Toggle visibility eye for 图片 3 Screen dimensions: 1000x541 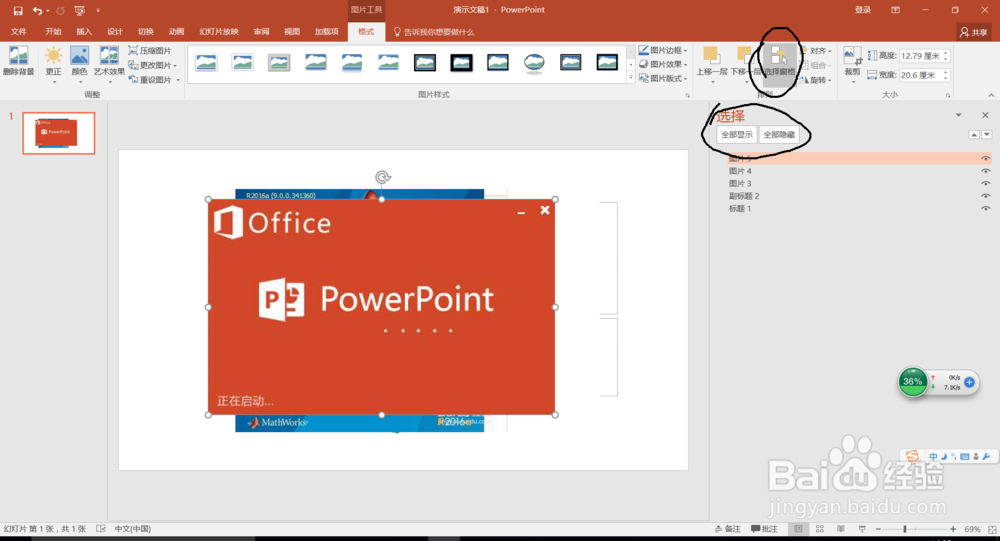[985, 184]
